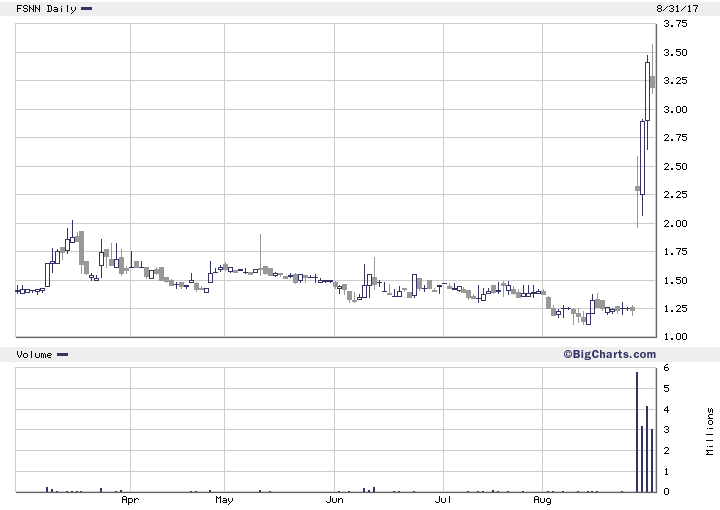This screenshot has height=510, width=720.
Task: Click the 3.50 price axis label
Action: [675, 52]
